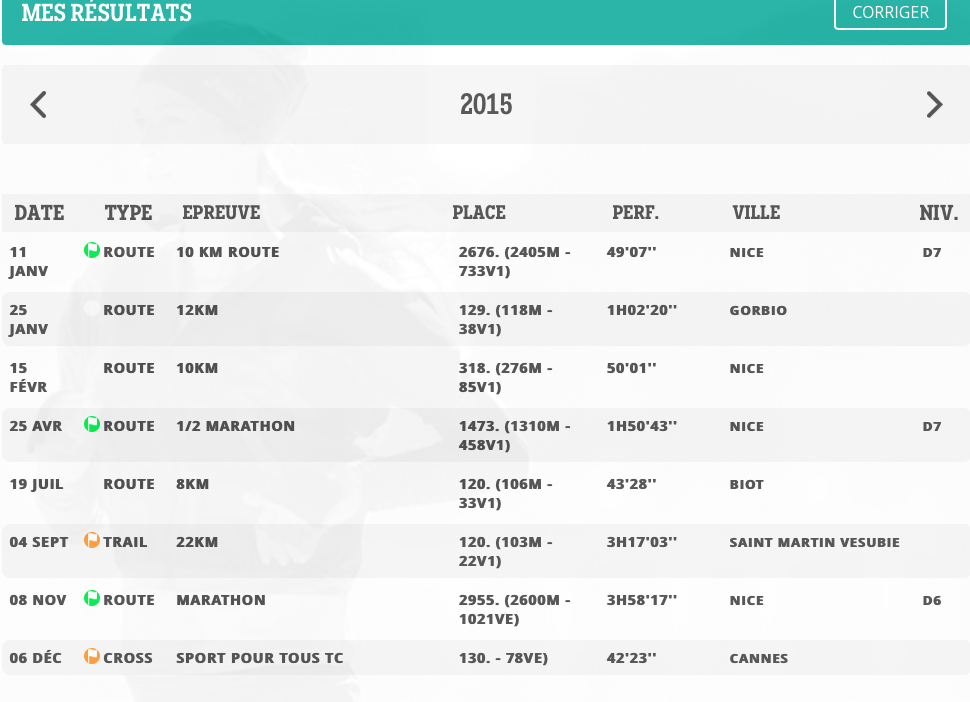Click the PLACE column header
This screenshot has height=702, width=970.
pos(479,213)
